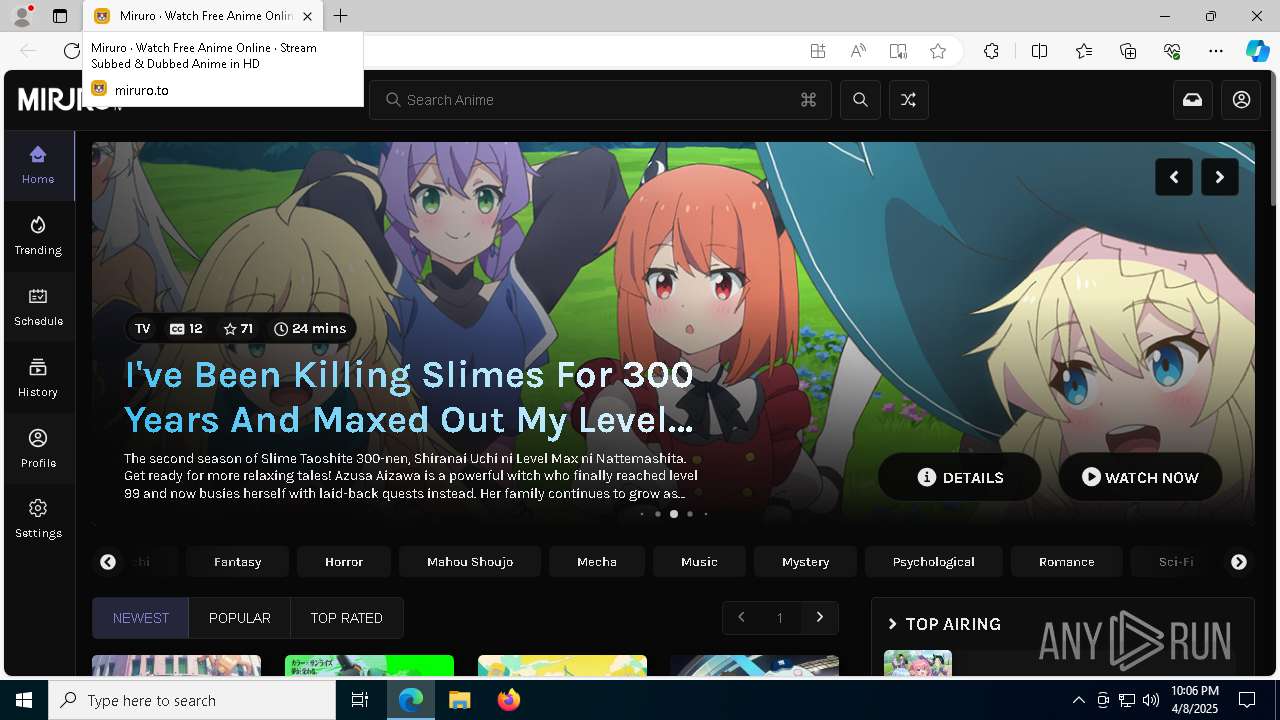Open Edge Settings and more menu
Screen dimensions: 1280x720
(x=1216, y=51)
